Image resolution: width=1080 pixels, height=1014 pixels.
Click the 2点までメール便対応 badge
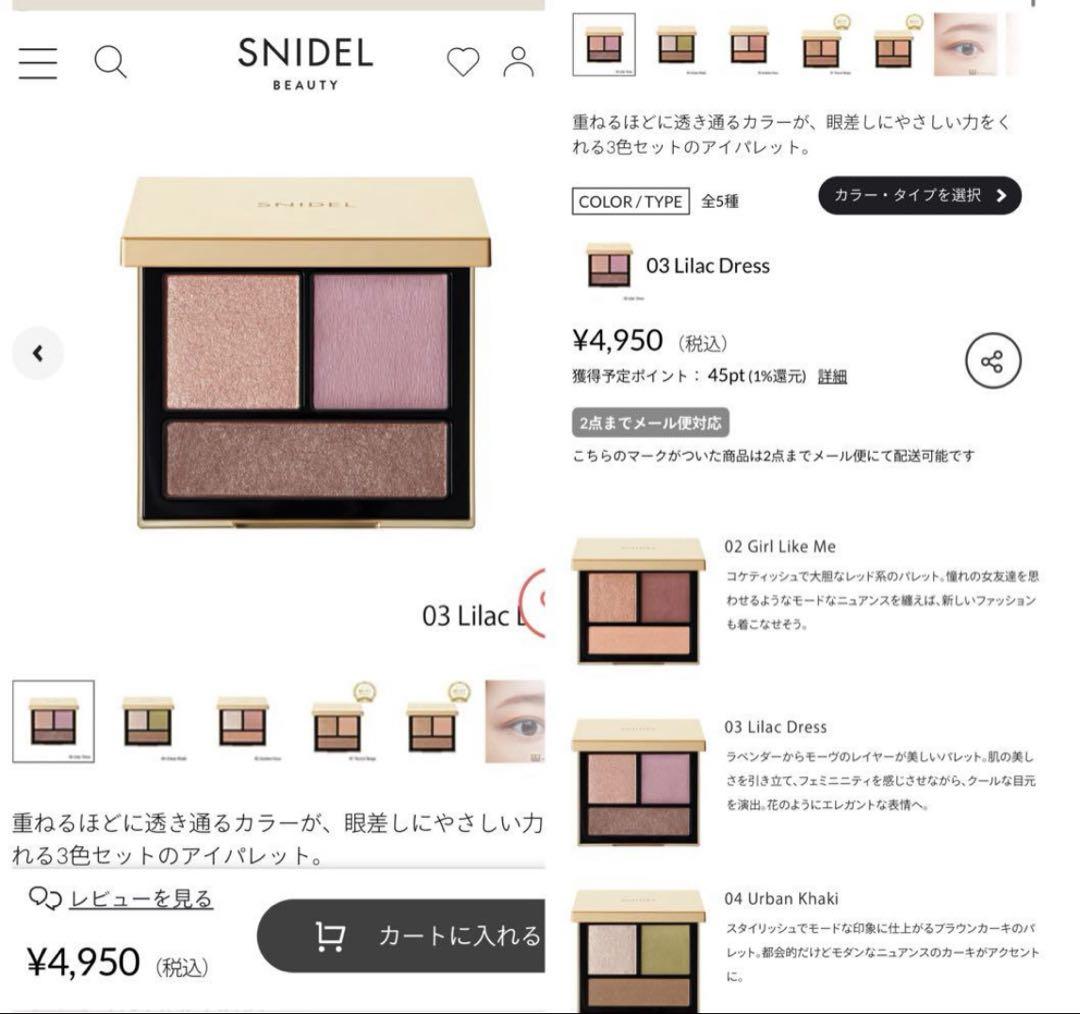click(650, 422)
